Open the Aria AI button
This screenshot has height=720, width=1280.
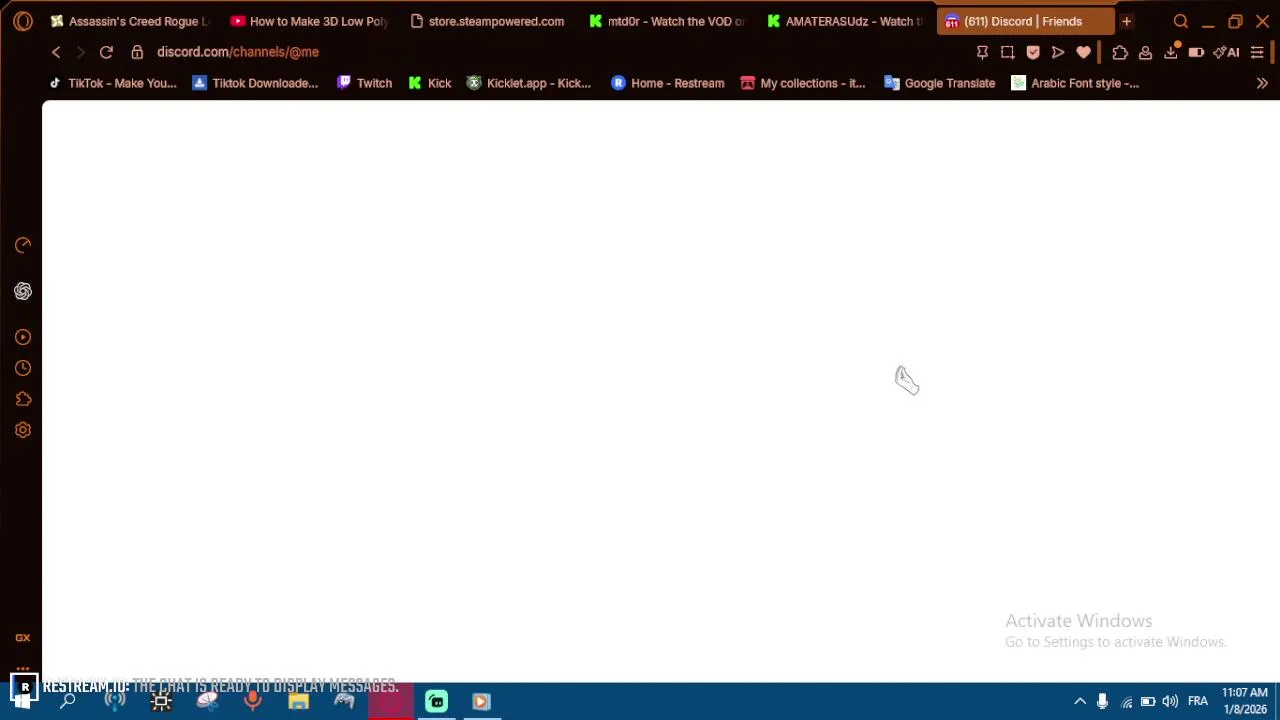coord(1227,52)
